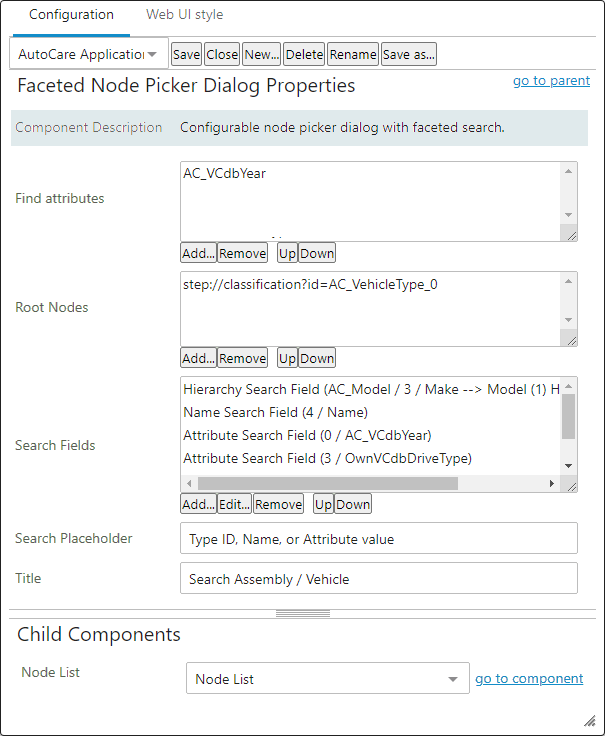Click the splitter handle above Child Components
The height and width of the screenshot is (736, 605).
303,613
